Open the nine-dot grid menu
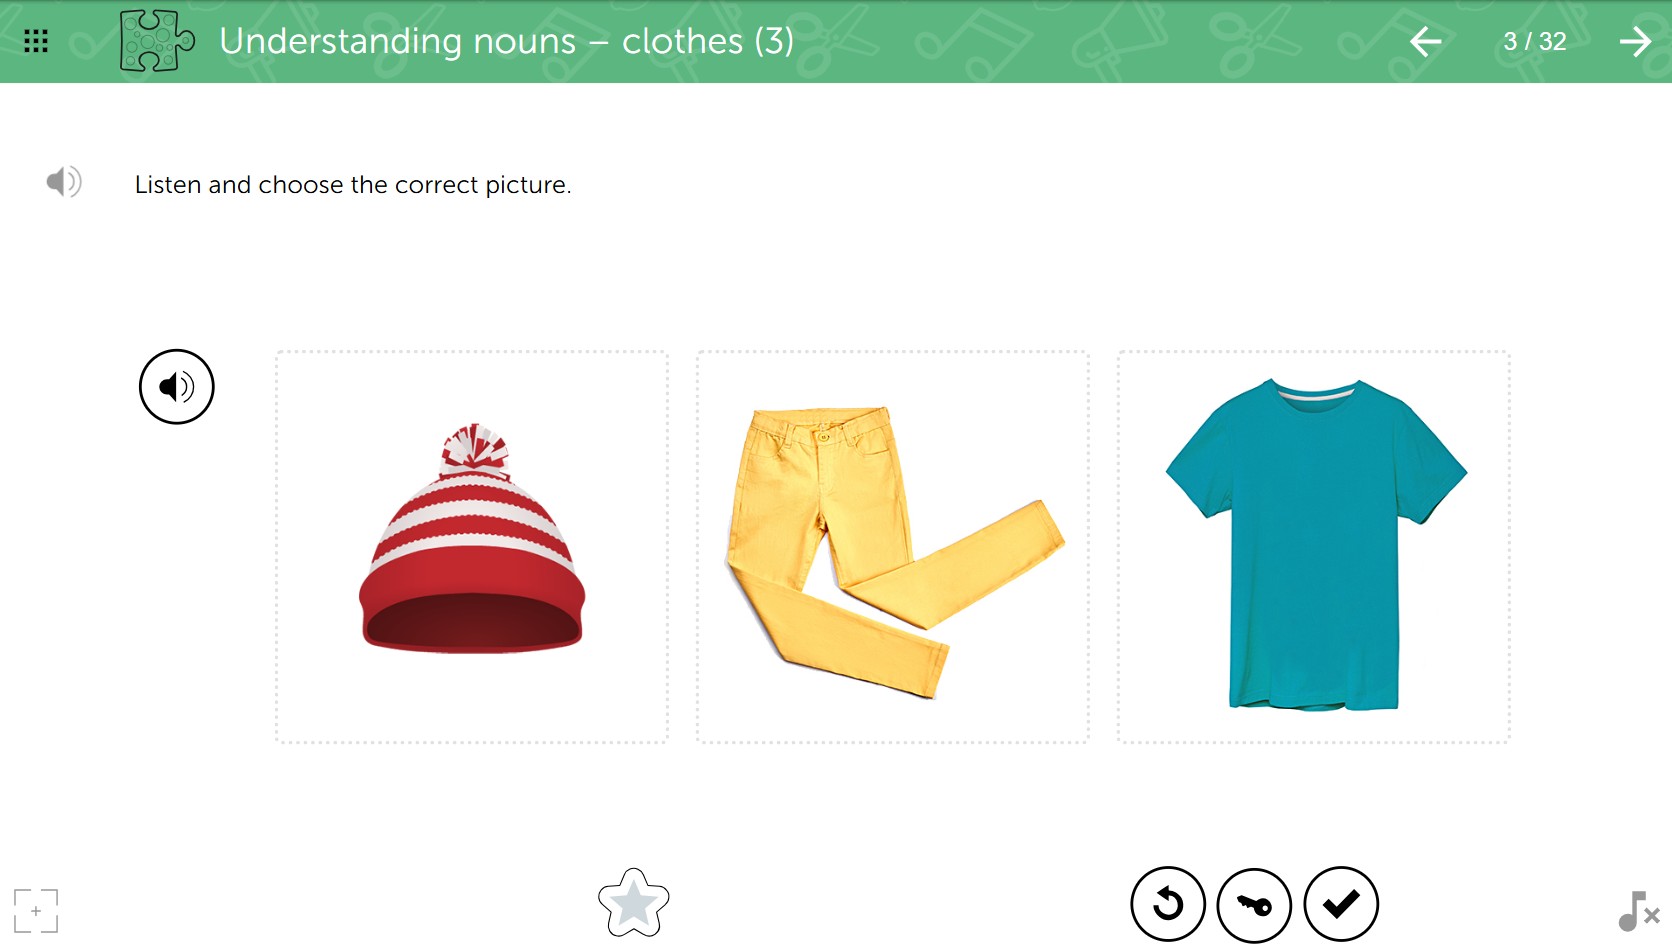 click(x=36, y=41)
